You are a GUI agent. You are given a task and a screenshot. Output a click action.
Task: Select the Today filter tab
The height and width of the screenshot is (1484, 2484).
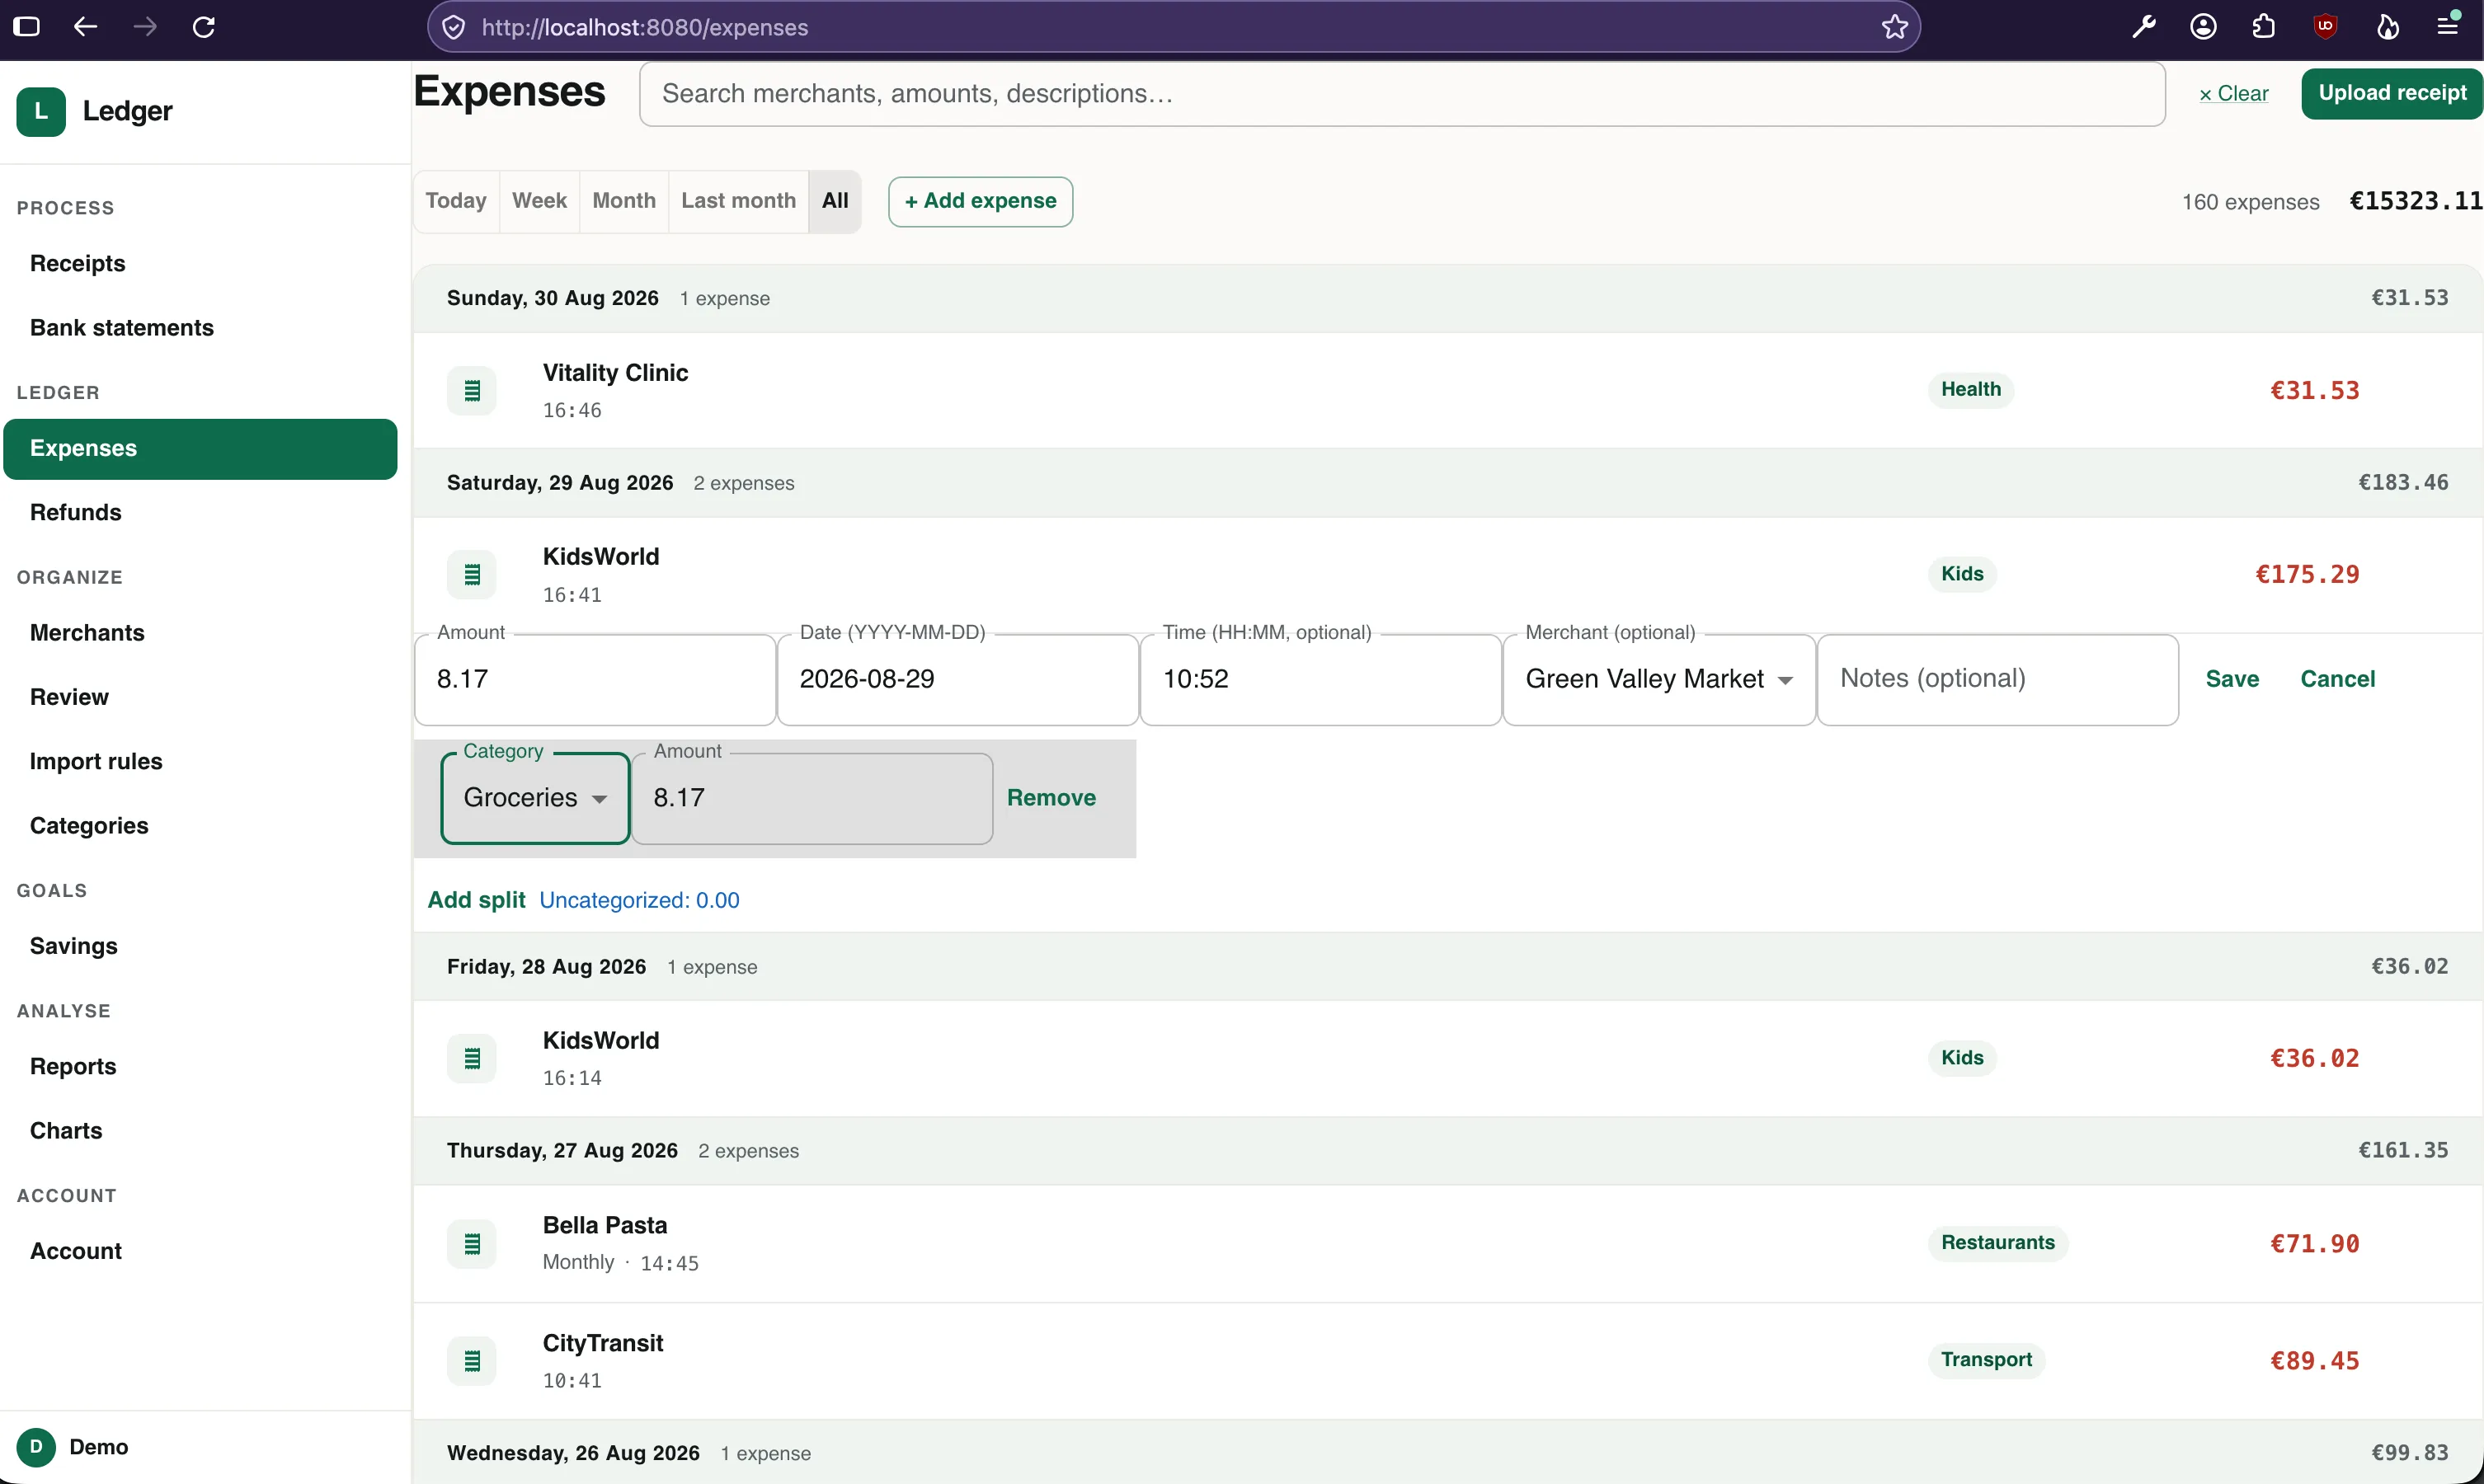[456, 201]
